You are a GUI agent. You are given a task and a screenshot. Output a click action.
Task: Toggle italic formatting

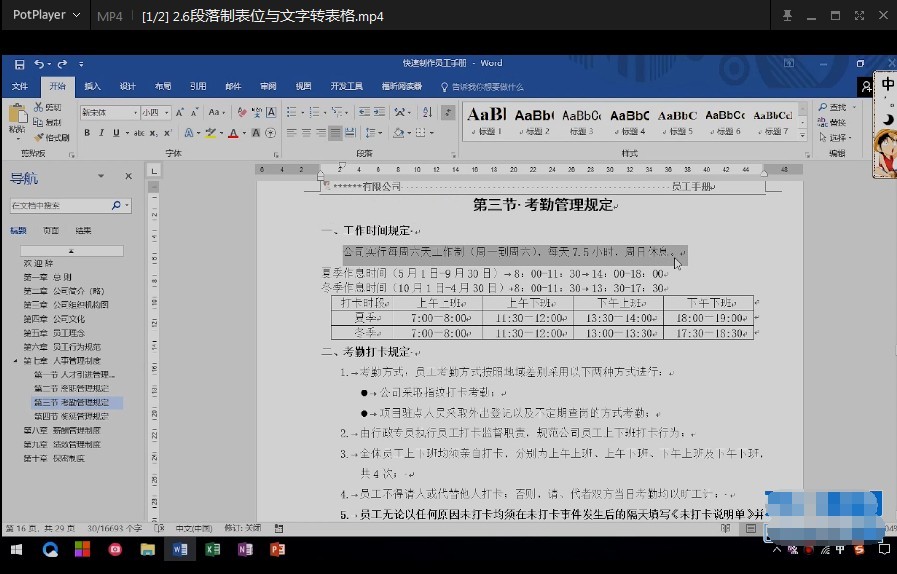coord(101,133)
